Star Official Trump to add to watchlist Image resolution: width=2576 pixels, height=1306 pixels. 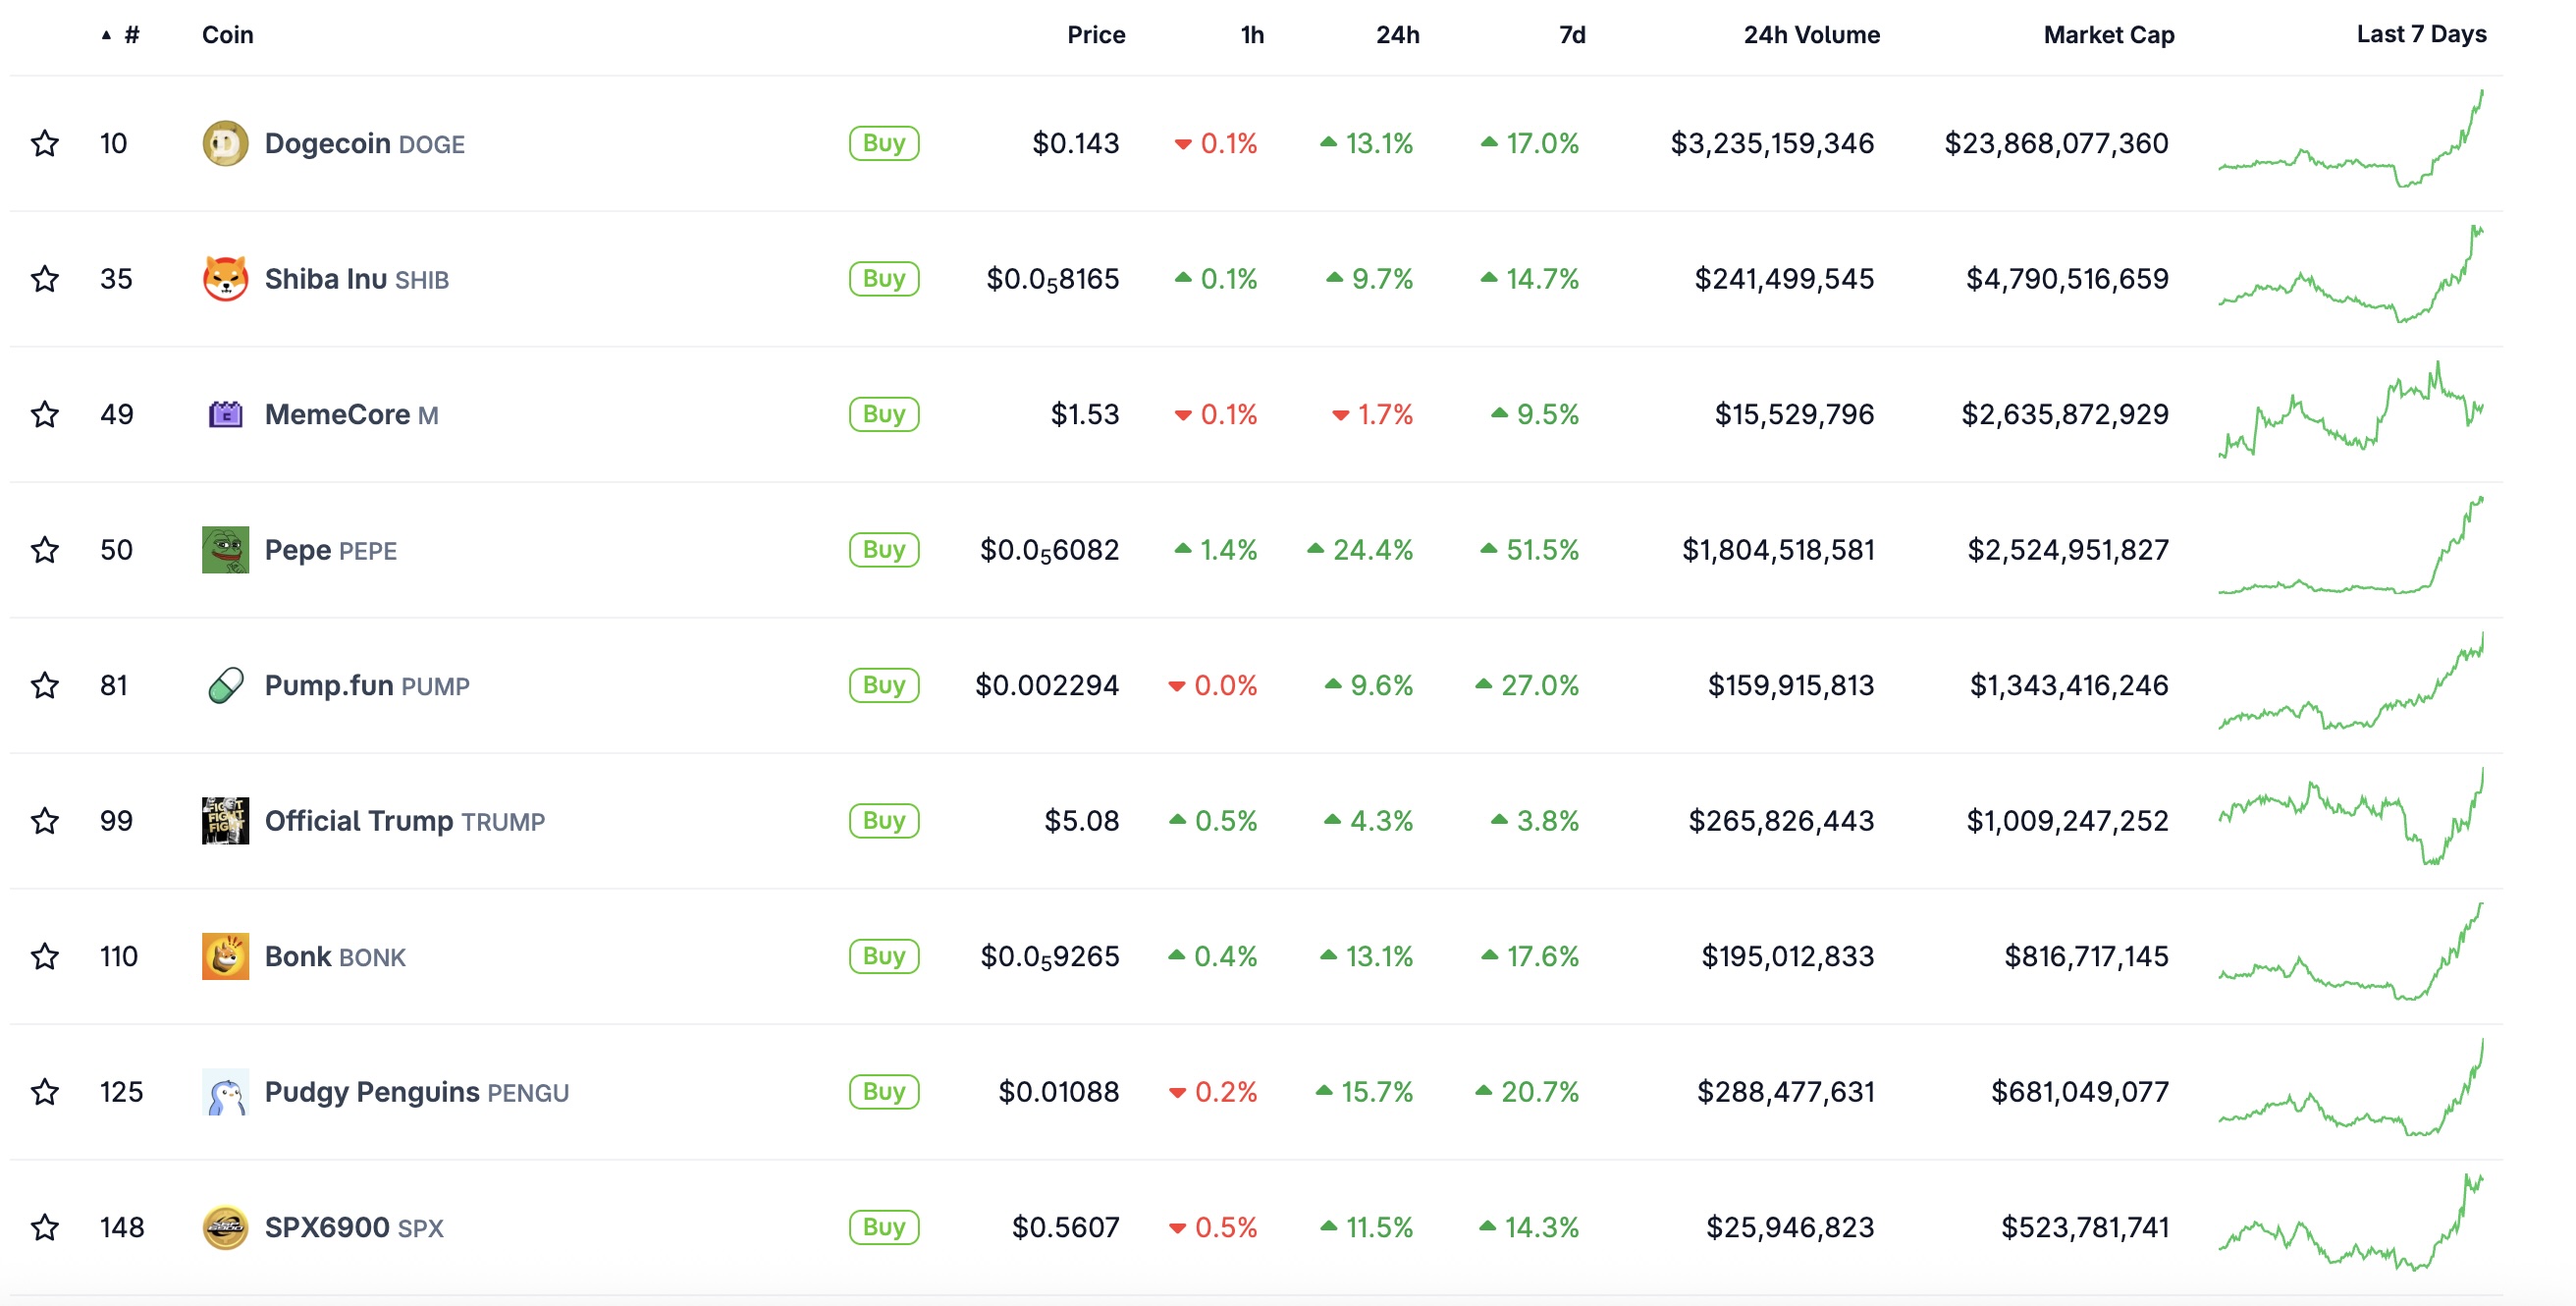[45, 821]
